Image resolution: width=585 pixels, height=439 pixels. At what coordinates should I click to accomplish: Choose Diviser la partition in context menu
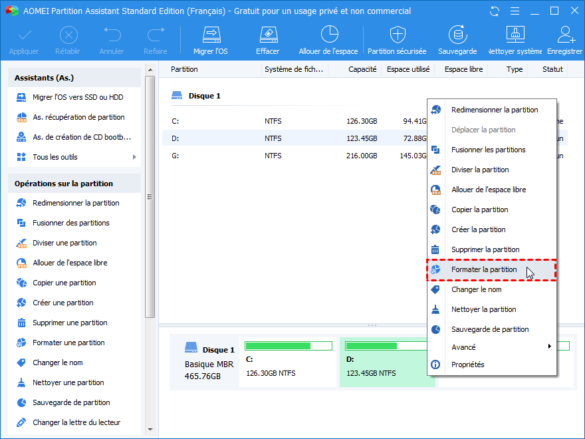coord(492,170)
